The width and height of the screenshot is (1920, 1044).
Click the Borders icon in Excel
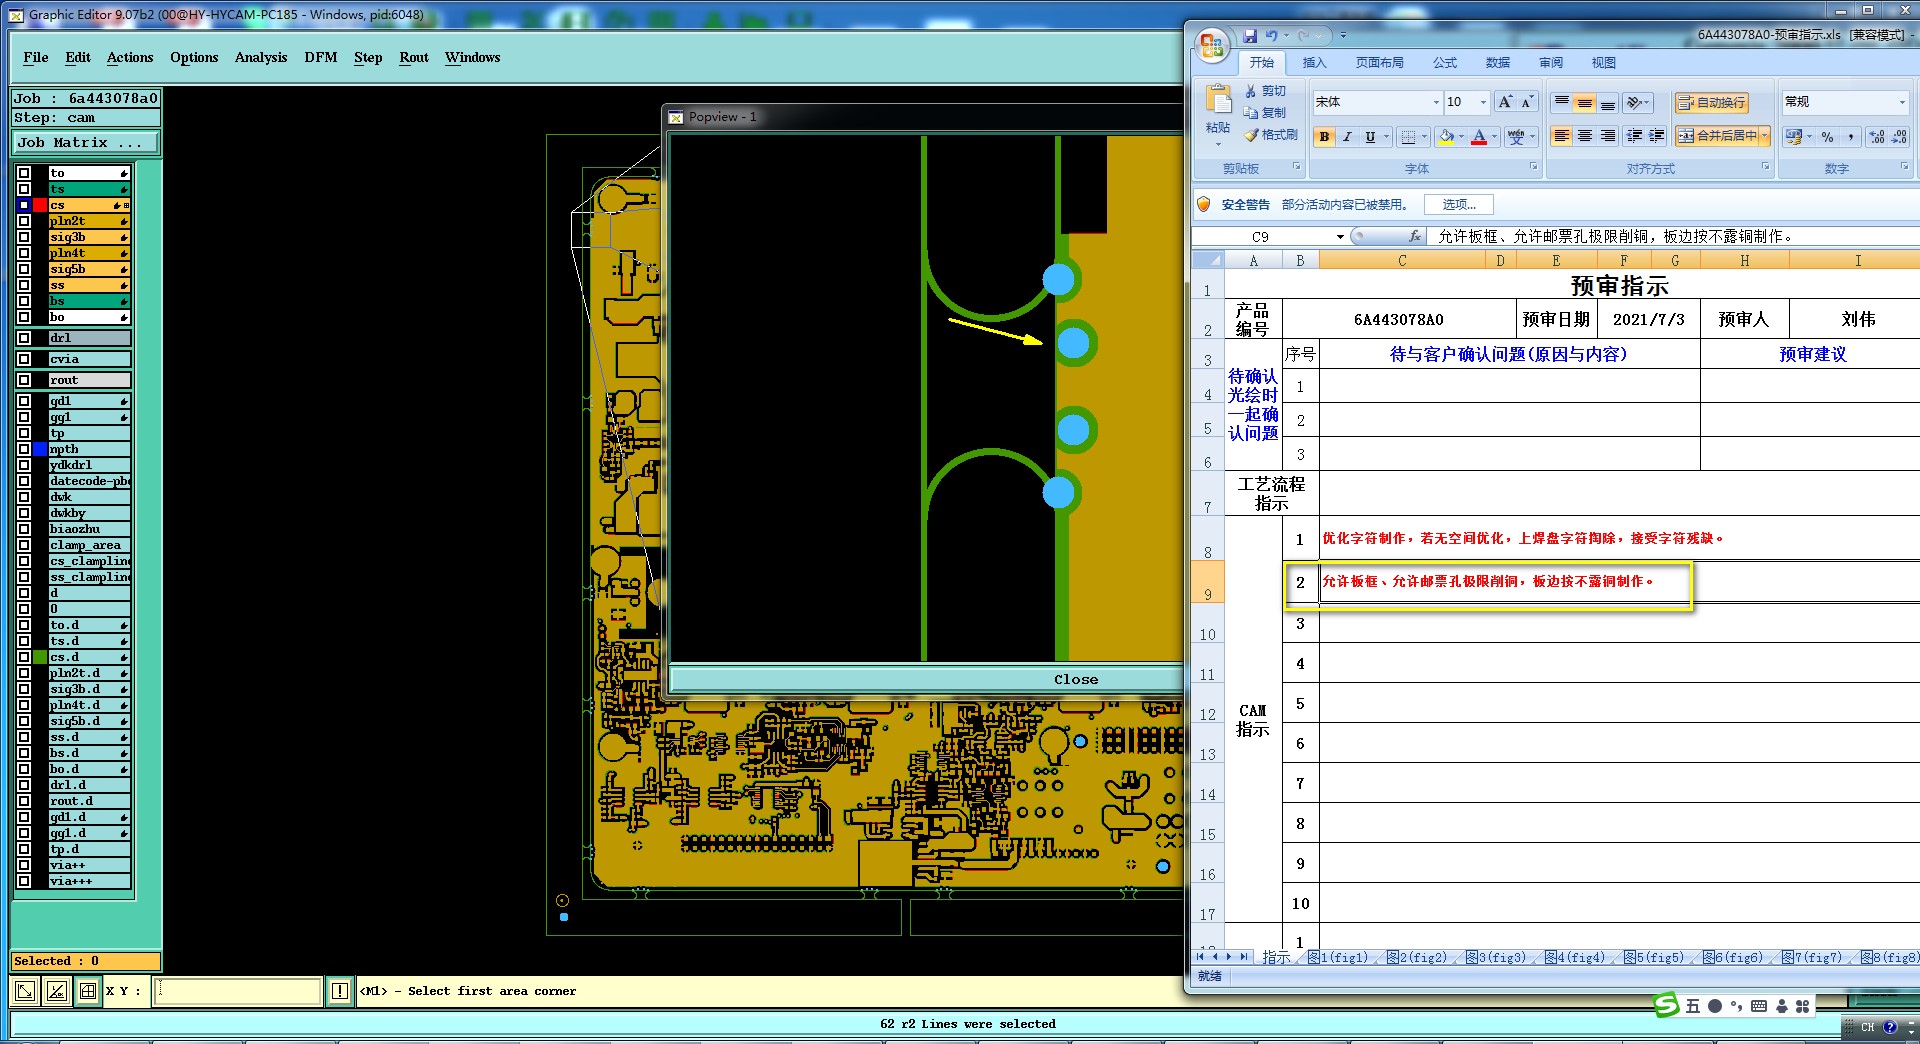click(1408, 137)
